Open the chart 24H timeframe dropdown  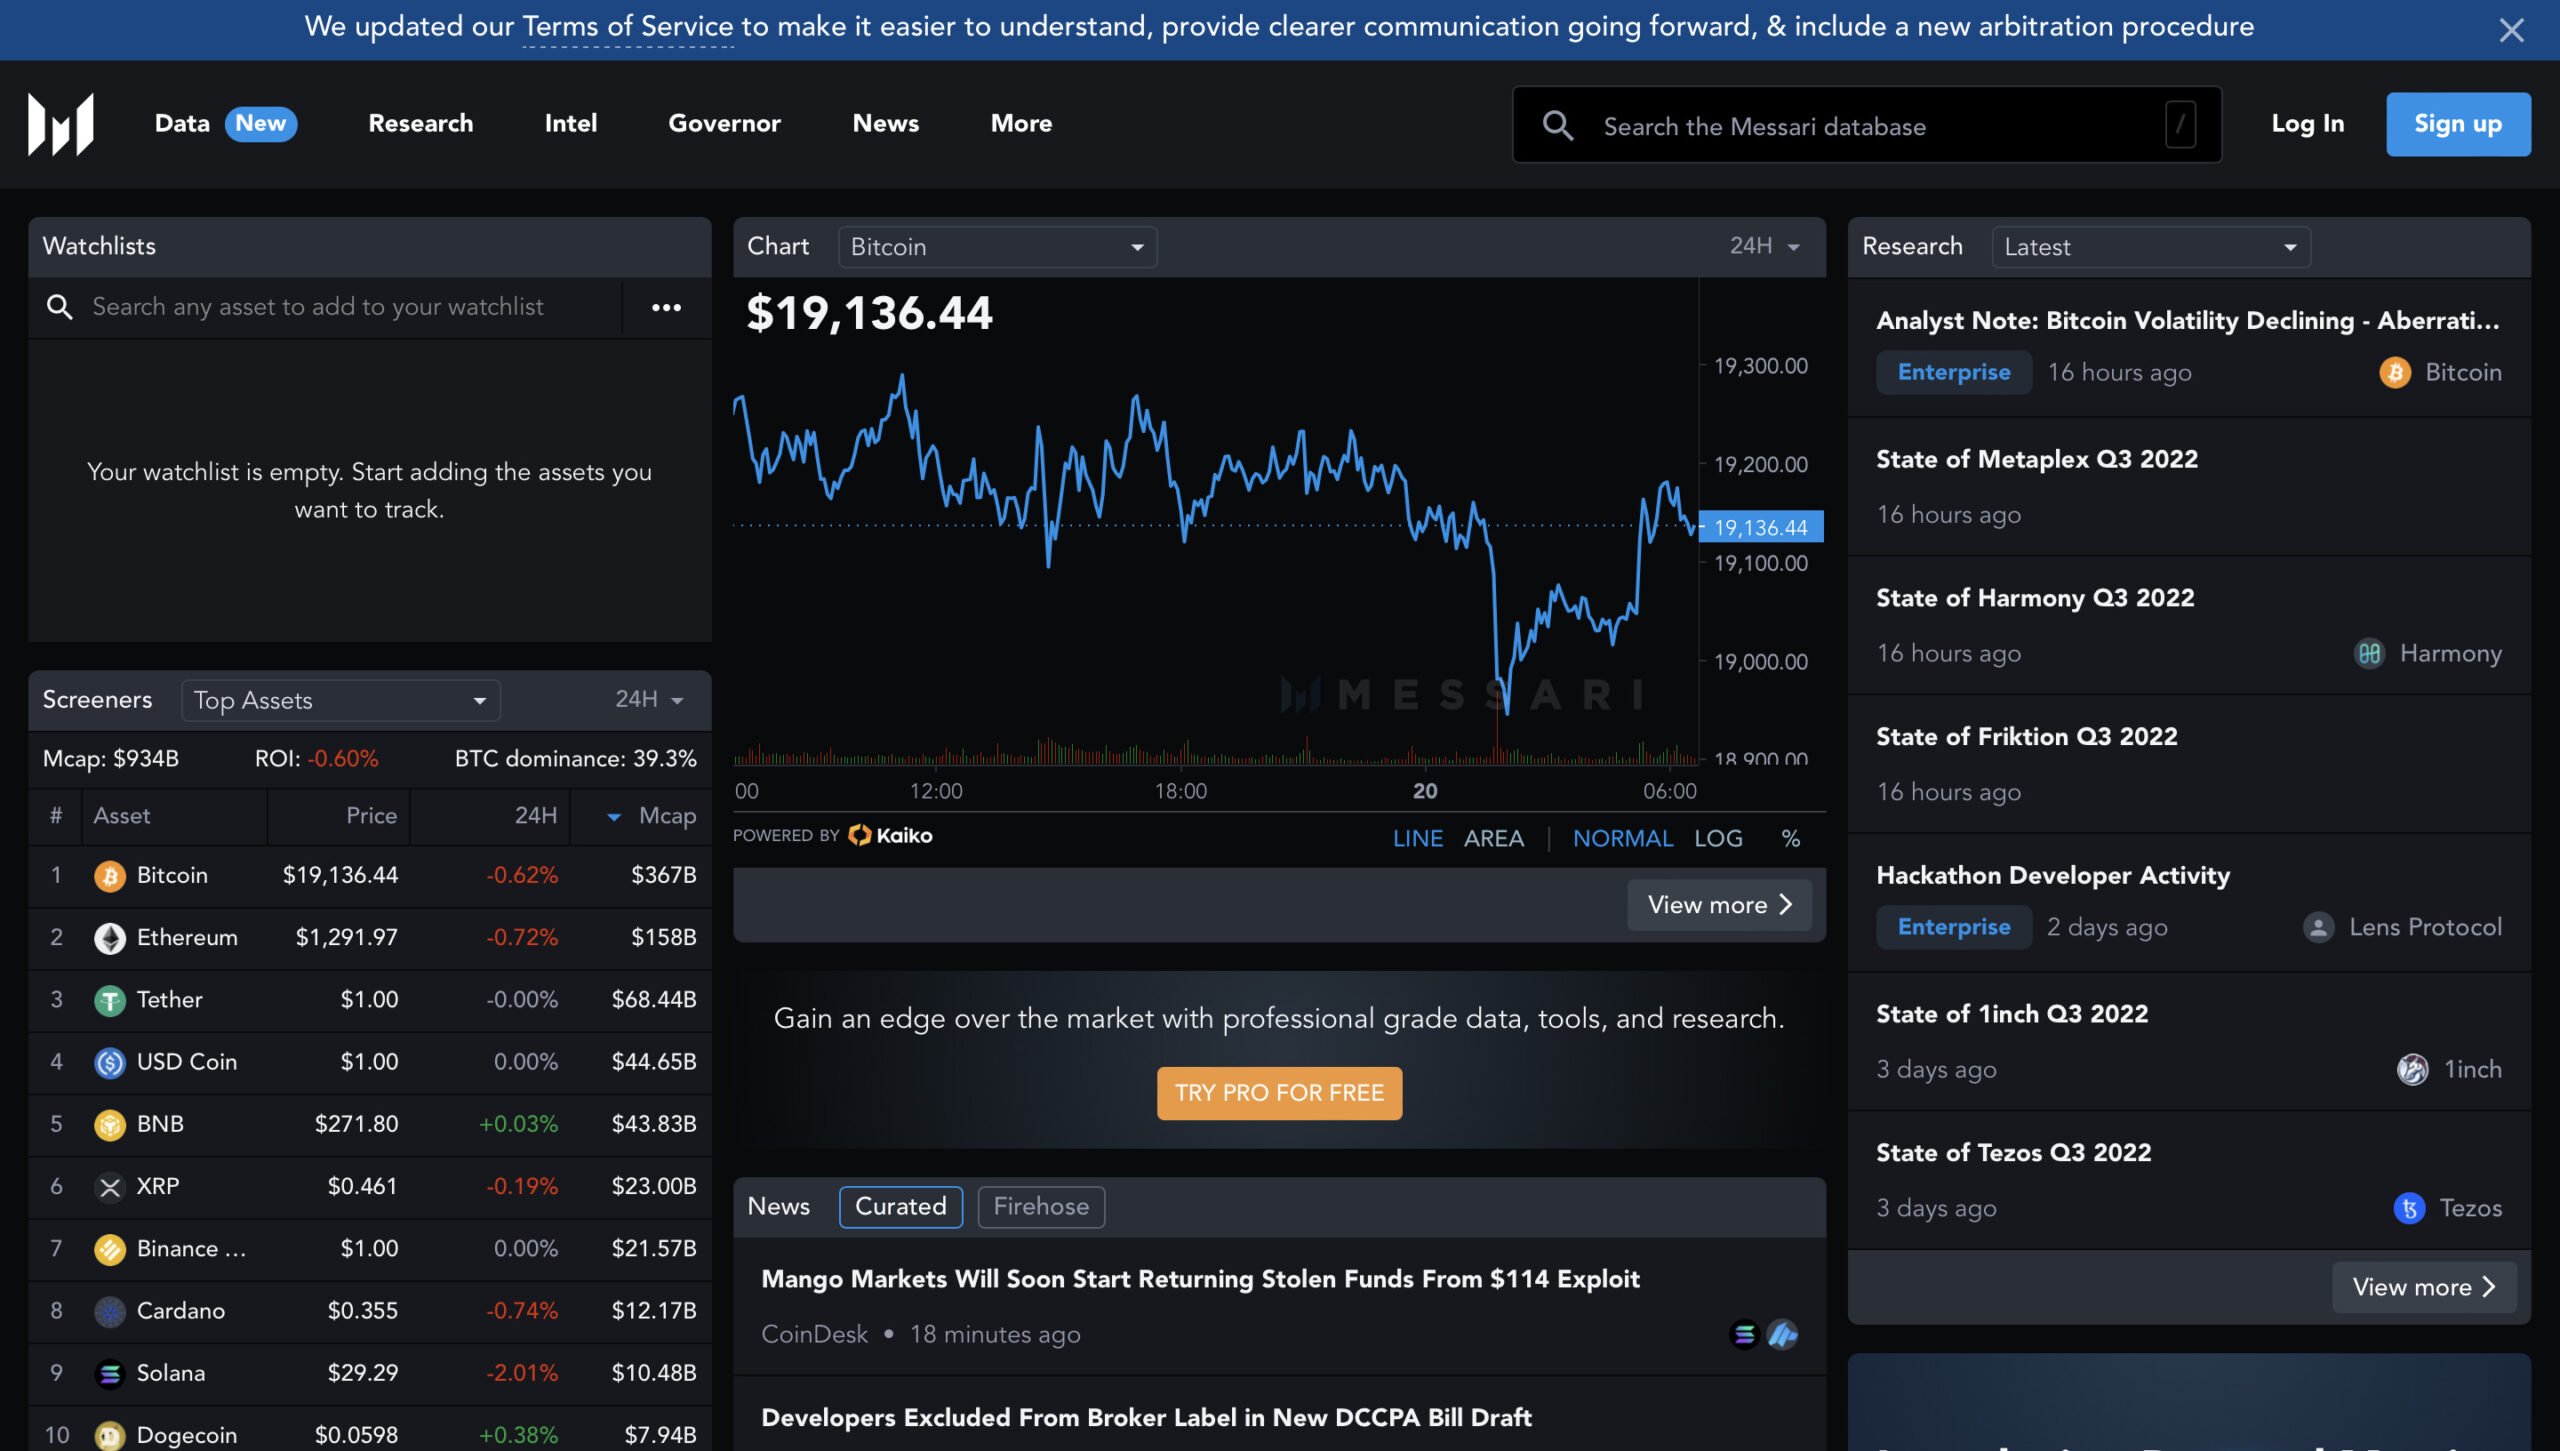1764,246
